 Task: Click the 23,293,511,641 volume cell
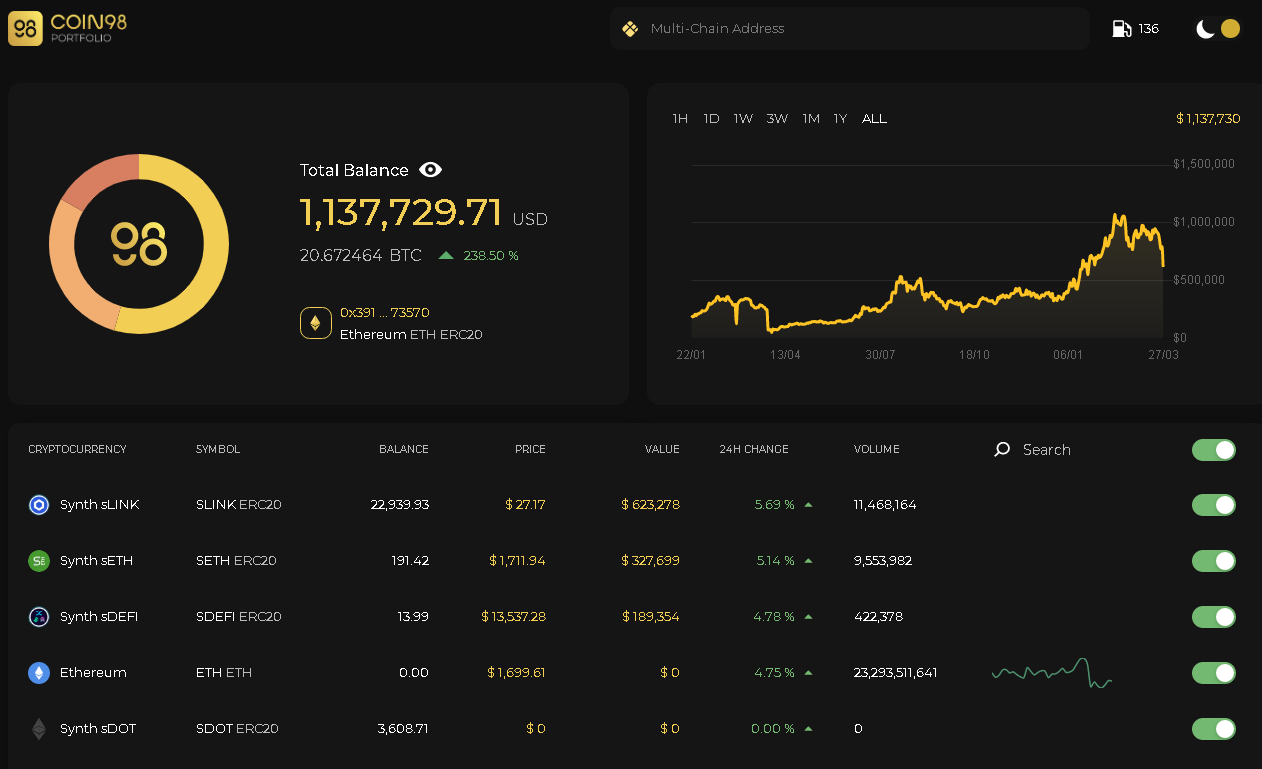tap(896, 673)
